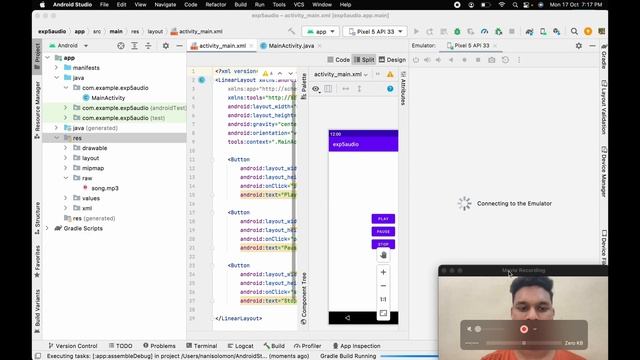Click the Expand All icon in Project panel
Image resolution: width=640 pixels, height=360 pixels.
coord(134,46)
